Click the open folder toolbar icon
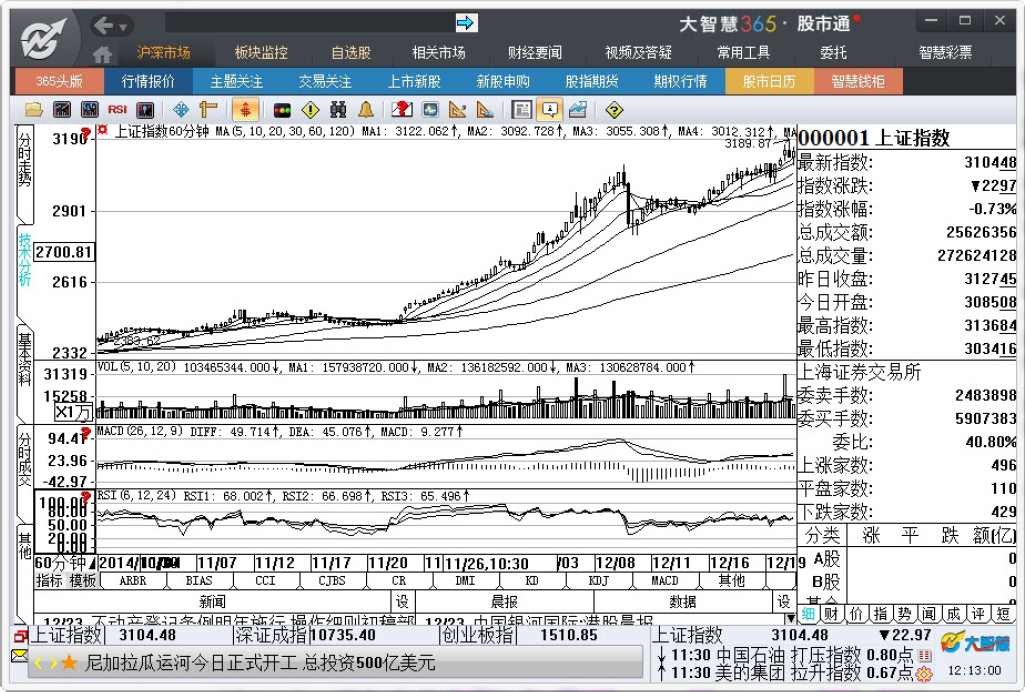The width and height of the screenshot is (1025, 692). (33, 110)
